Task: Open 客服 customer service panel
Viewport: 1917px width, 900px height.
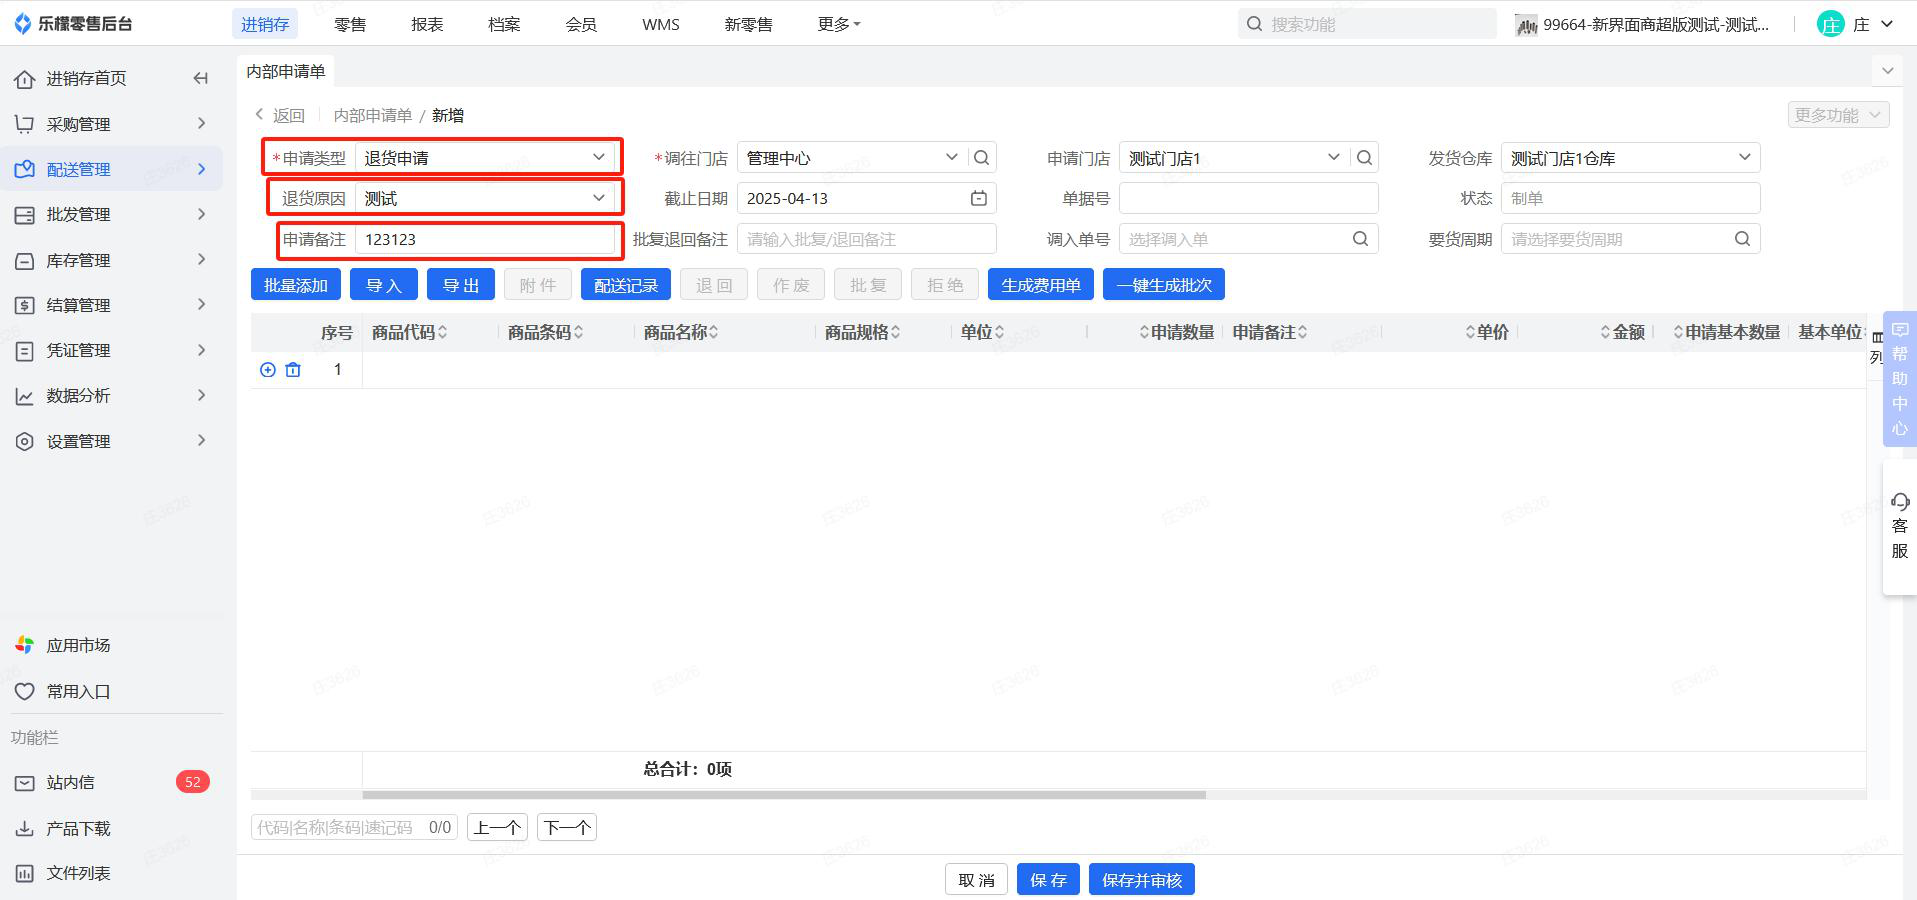Action: click(1899, 526)
